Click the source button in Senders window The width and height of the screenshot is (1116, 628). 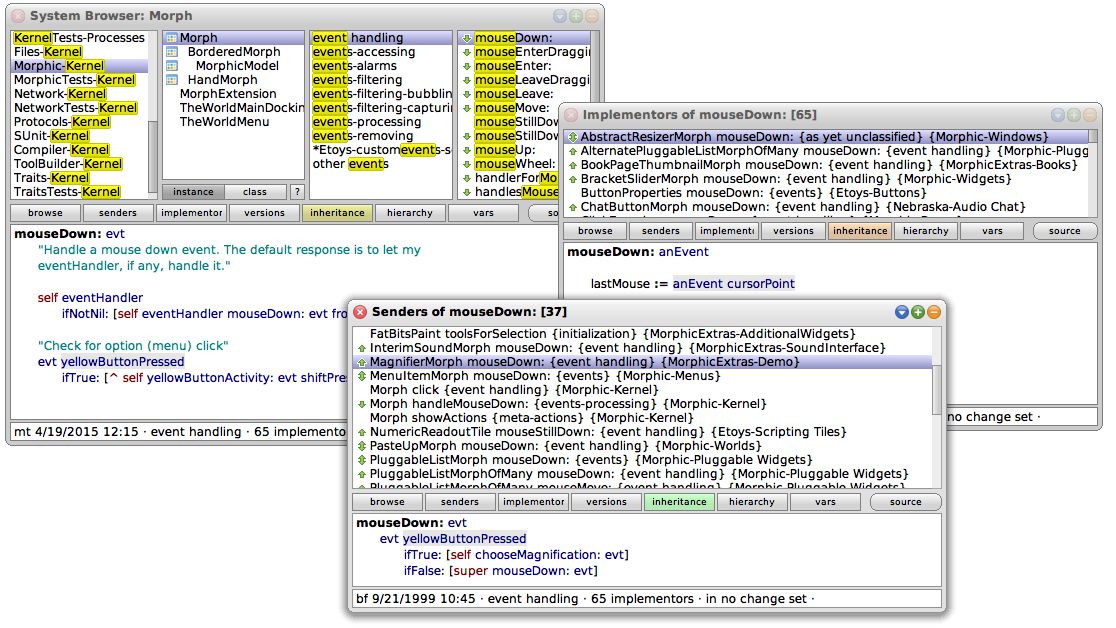[x=905, y=501]
